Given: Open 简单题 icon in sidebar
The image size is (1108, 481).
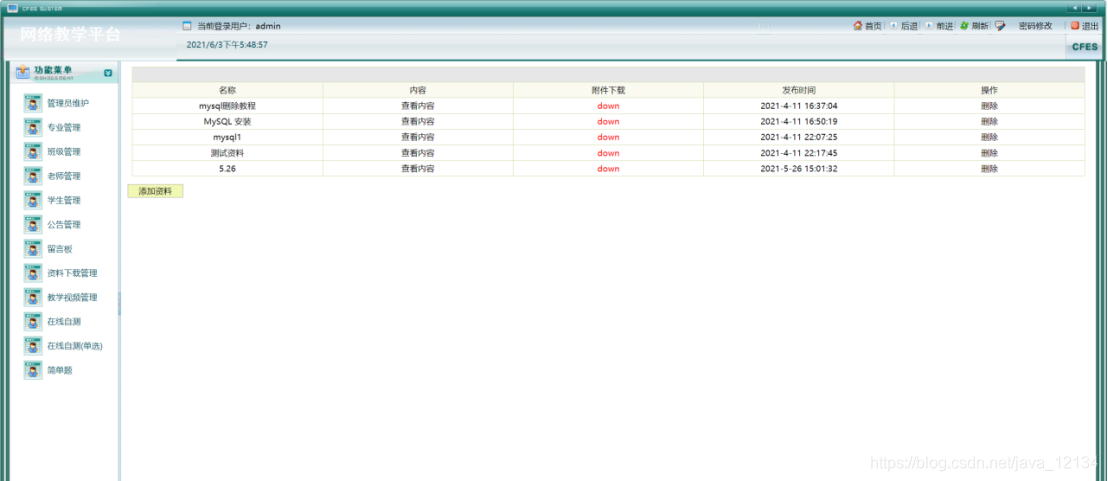Looking at the screenshot, I should (33, 370).
